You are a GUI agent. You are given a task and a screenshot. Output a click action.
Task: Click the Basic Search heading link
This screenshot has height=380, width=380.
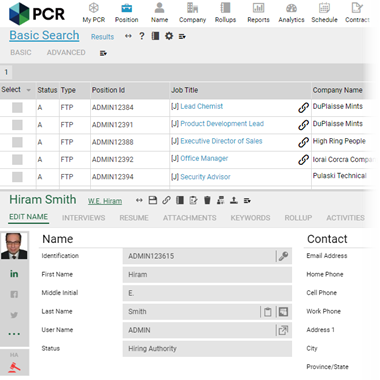[44, 35]
